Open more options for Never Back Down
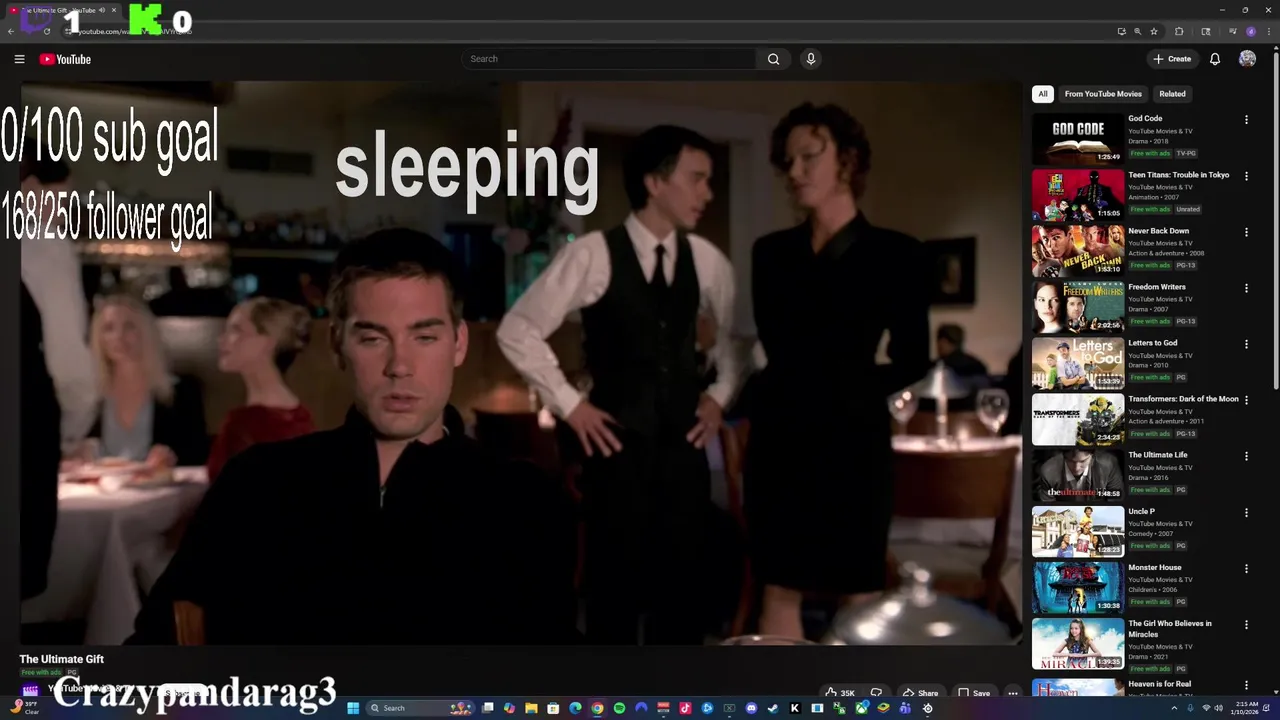Screen dimensions: 1280x720 pyautogui.click(x=1246, y=232)
